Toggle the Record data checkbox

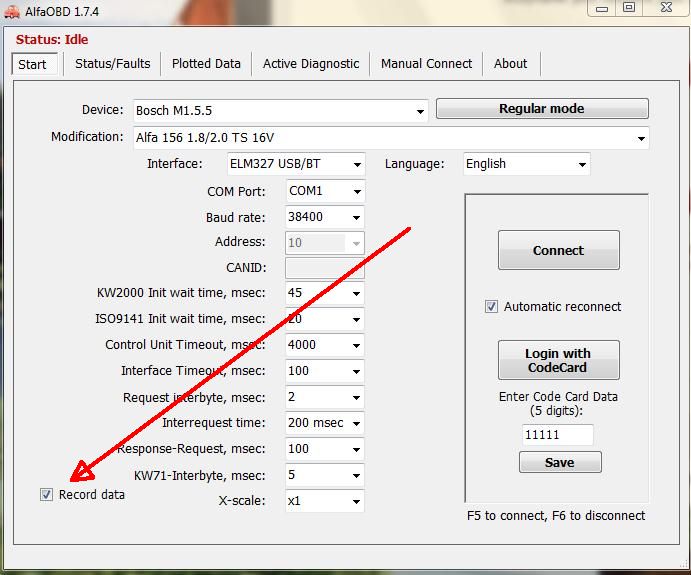(x=46, y=495)
